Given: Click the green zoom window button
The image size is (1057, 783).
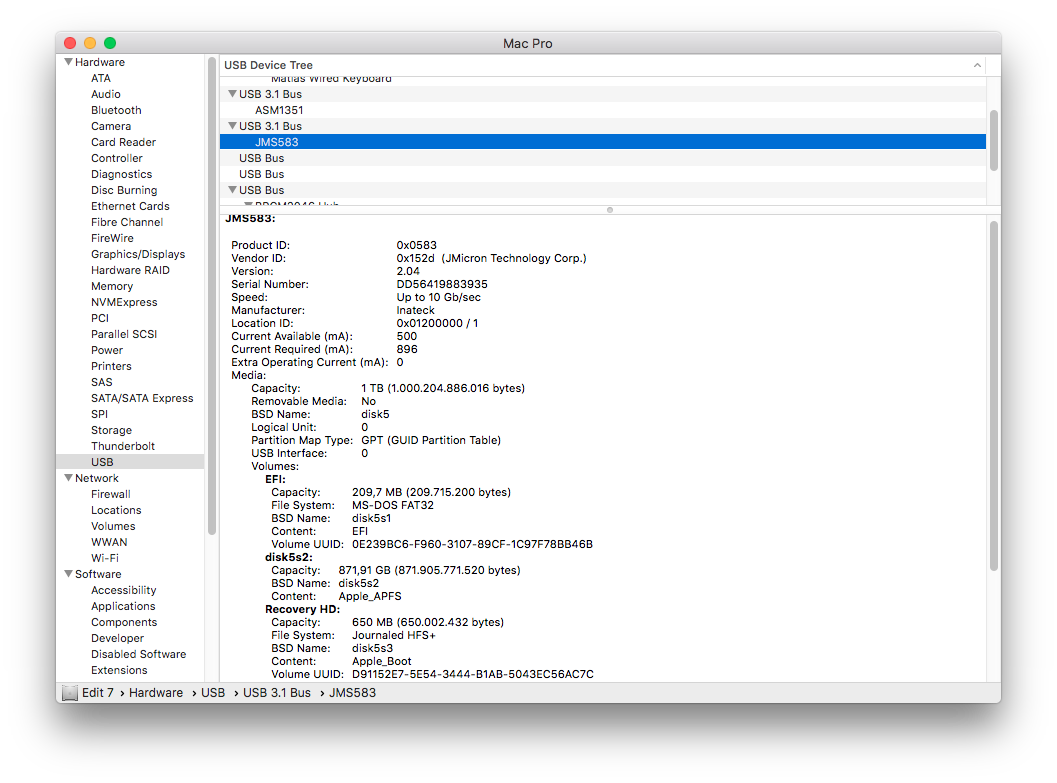Looking at the screenshot, I should (x=110, y=43).
